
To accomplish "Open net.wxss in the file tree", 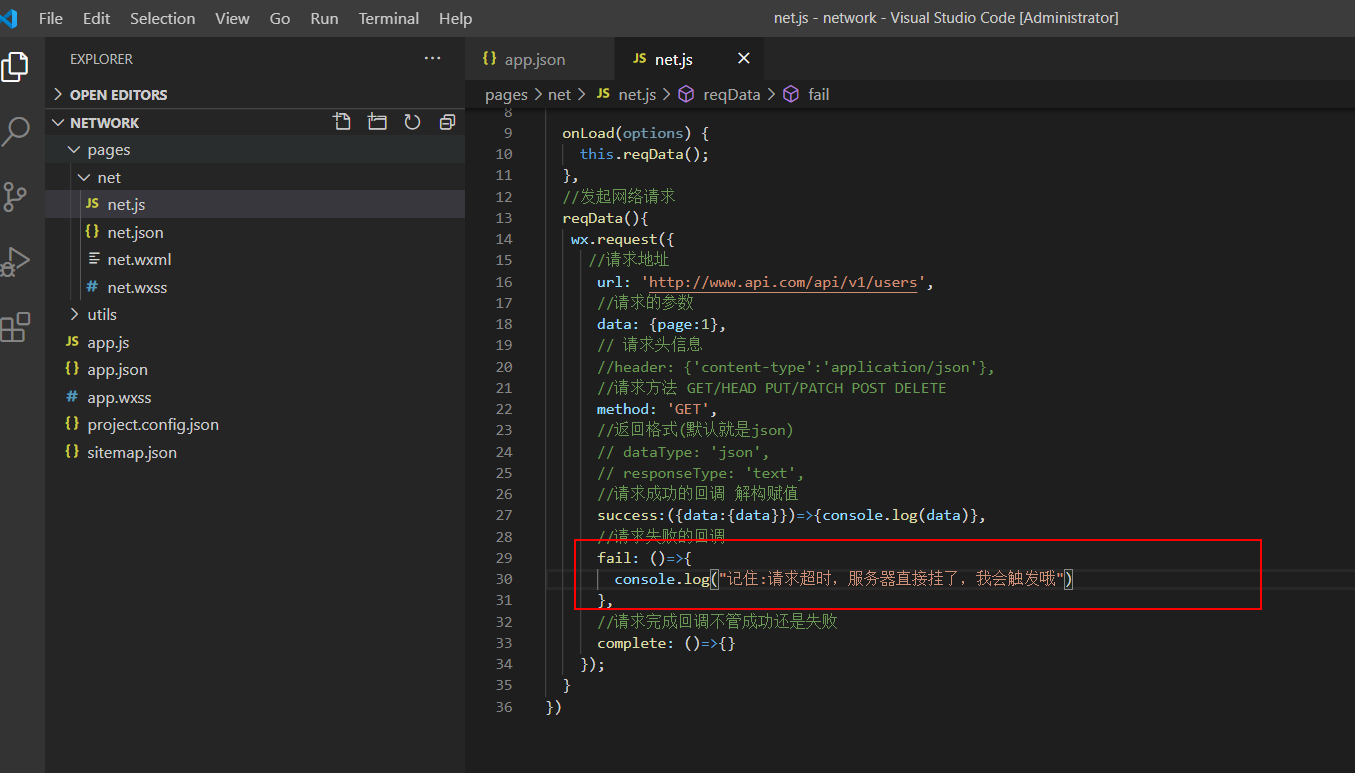I will [255, 287].
